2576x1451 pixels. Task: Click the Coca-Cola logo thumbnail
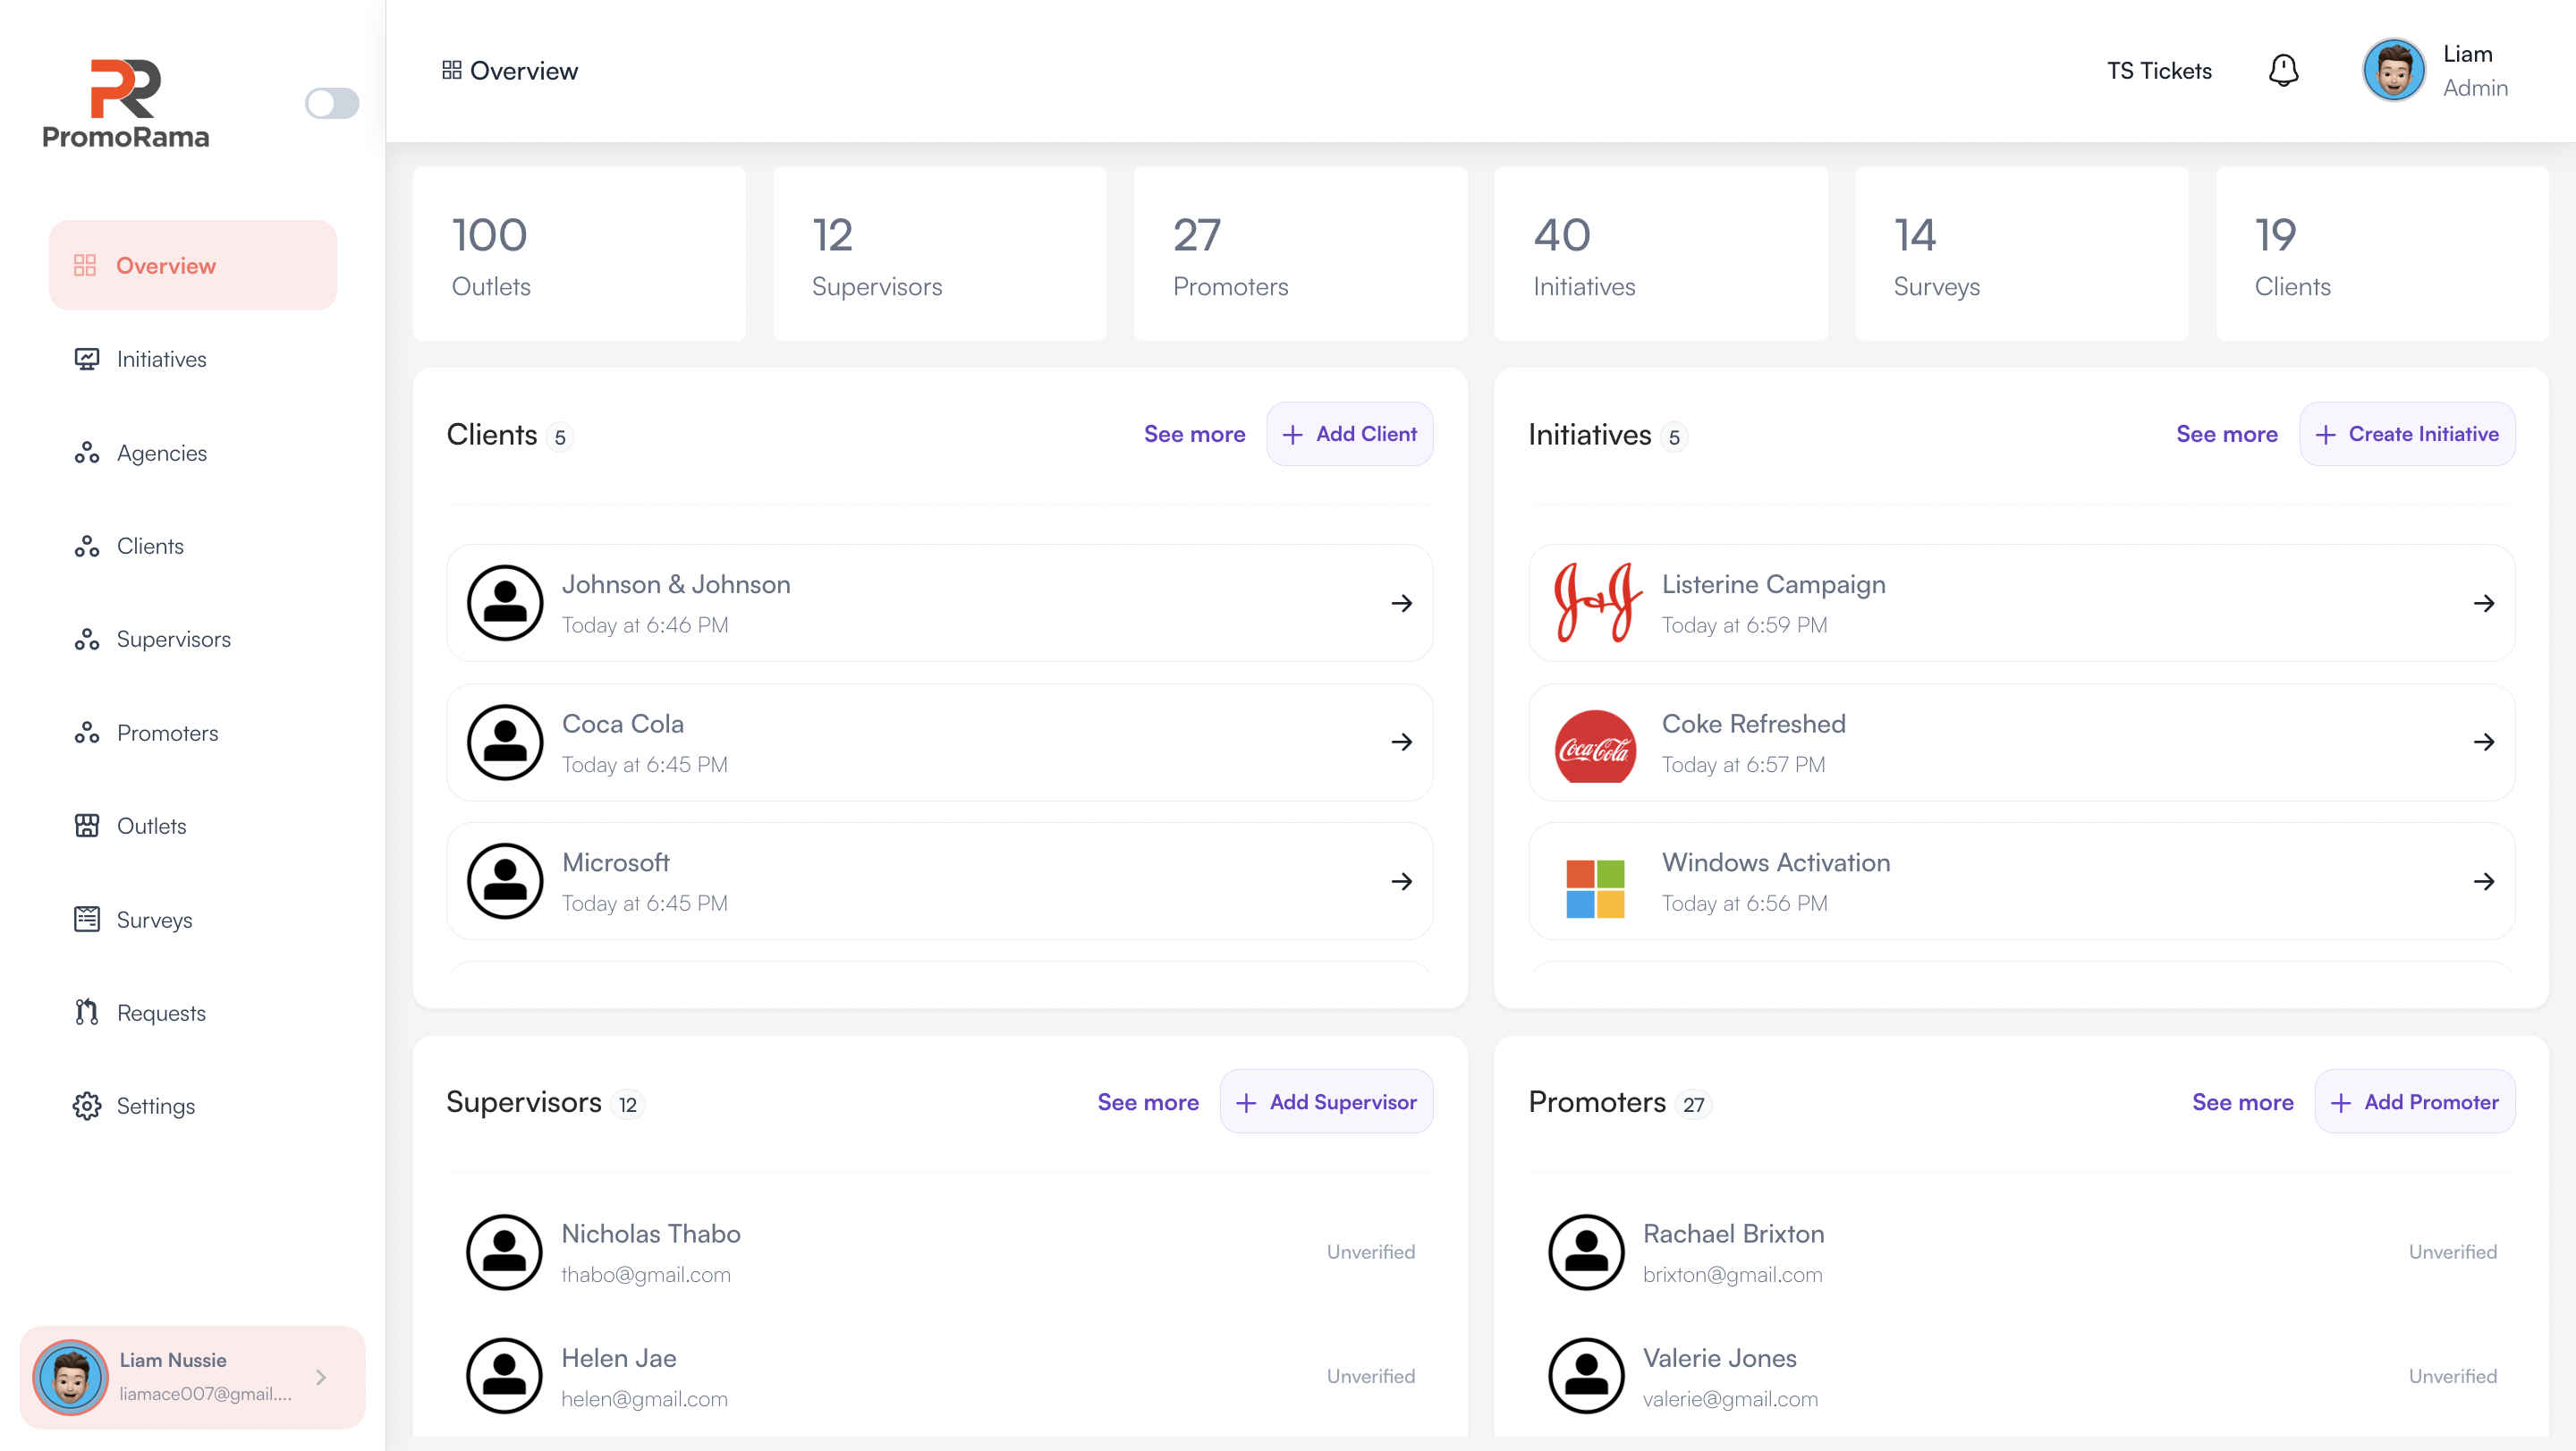tap(1595, 746)
